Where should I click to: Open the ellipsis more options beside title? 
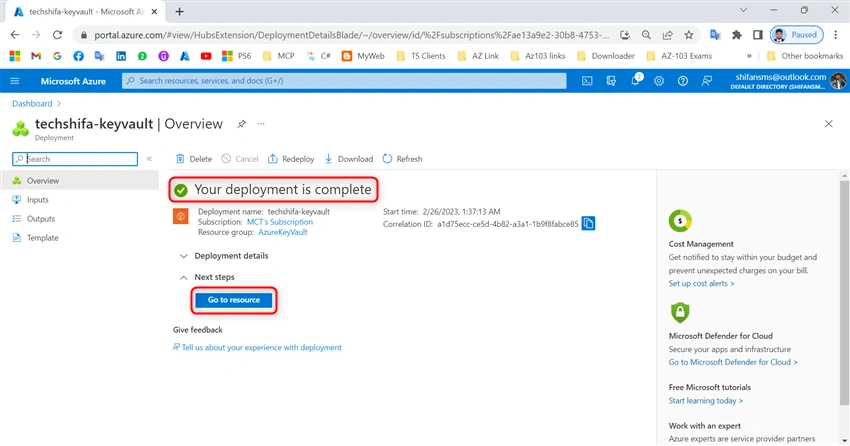point(261,124)
